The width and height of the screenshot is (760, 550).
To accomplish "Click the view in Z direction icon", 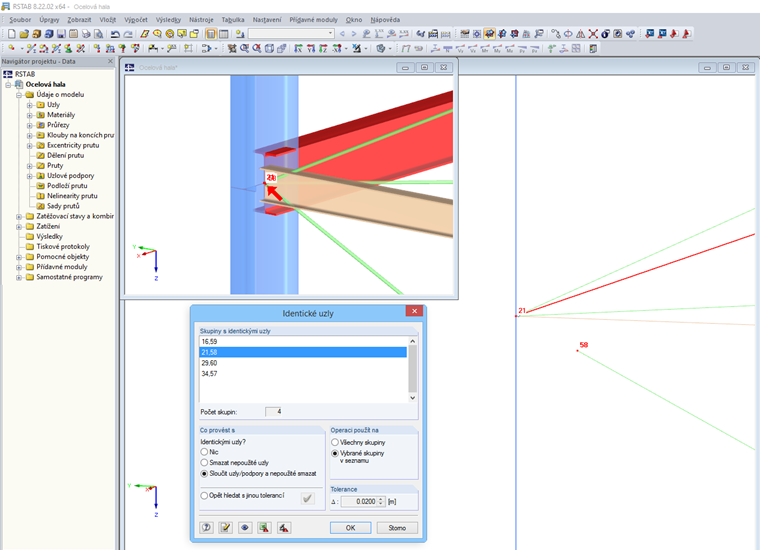I will click(323, 48).
